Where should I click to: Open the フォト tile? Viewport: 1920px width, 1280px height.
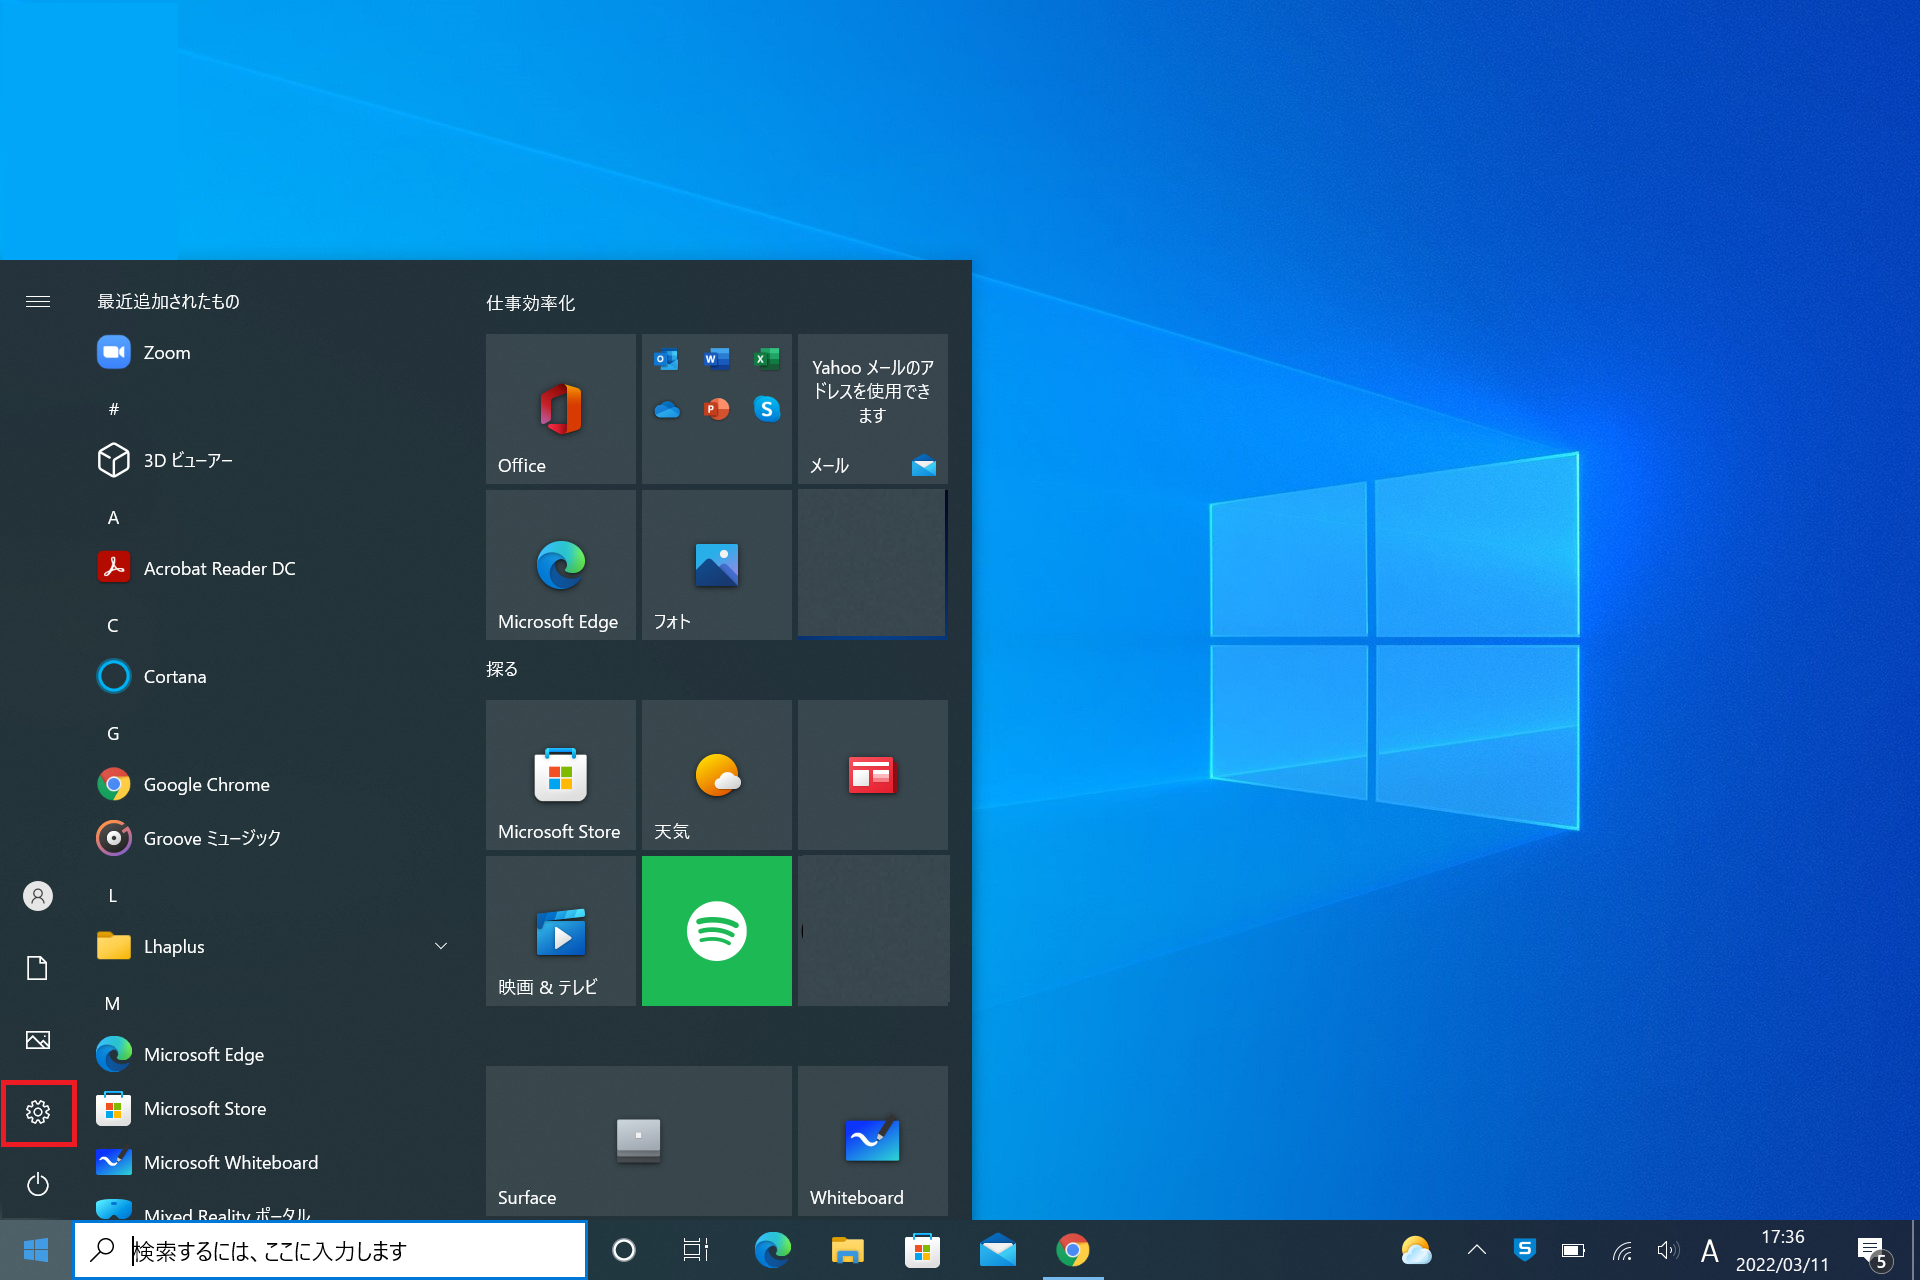click(717, 565)
